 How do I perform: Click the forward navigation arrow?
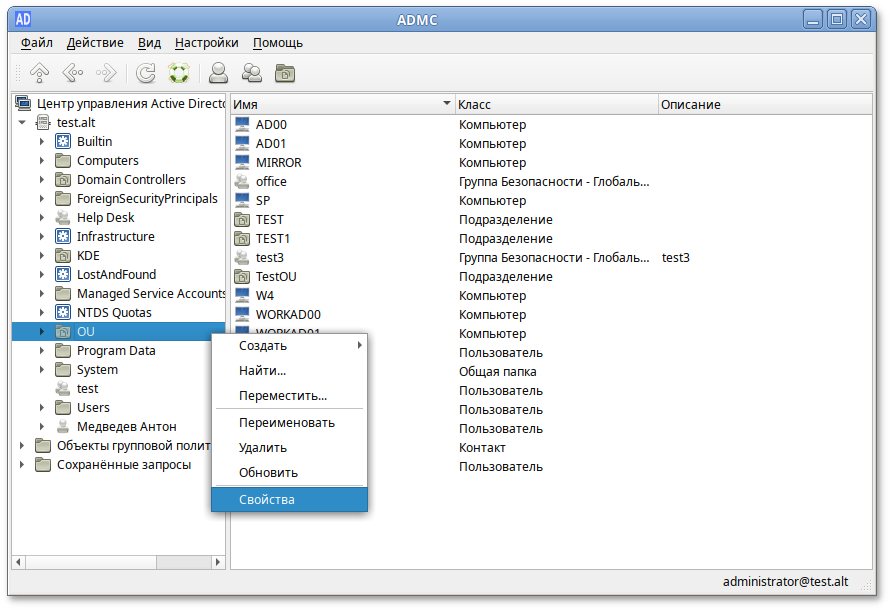click(106, 73)
